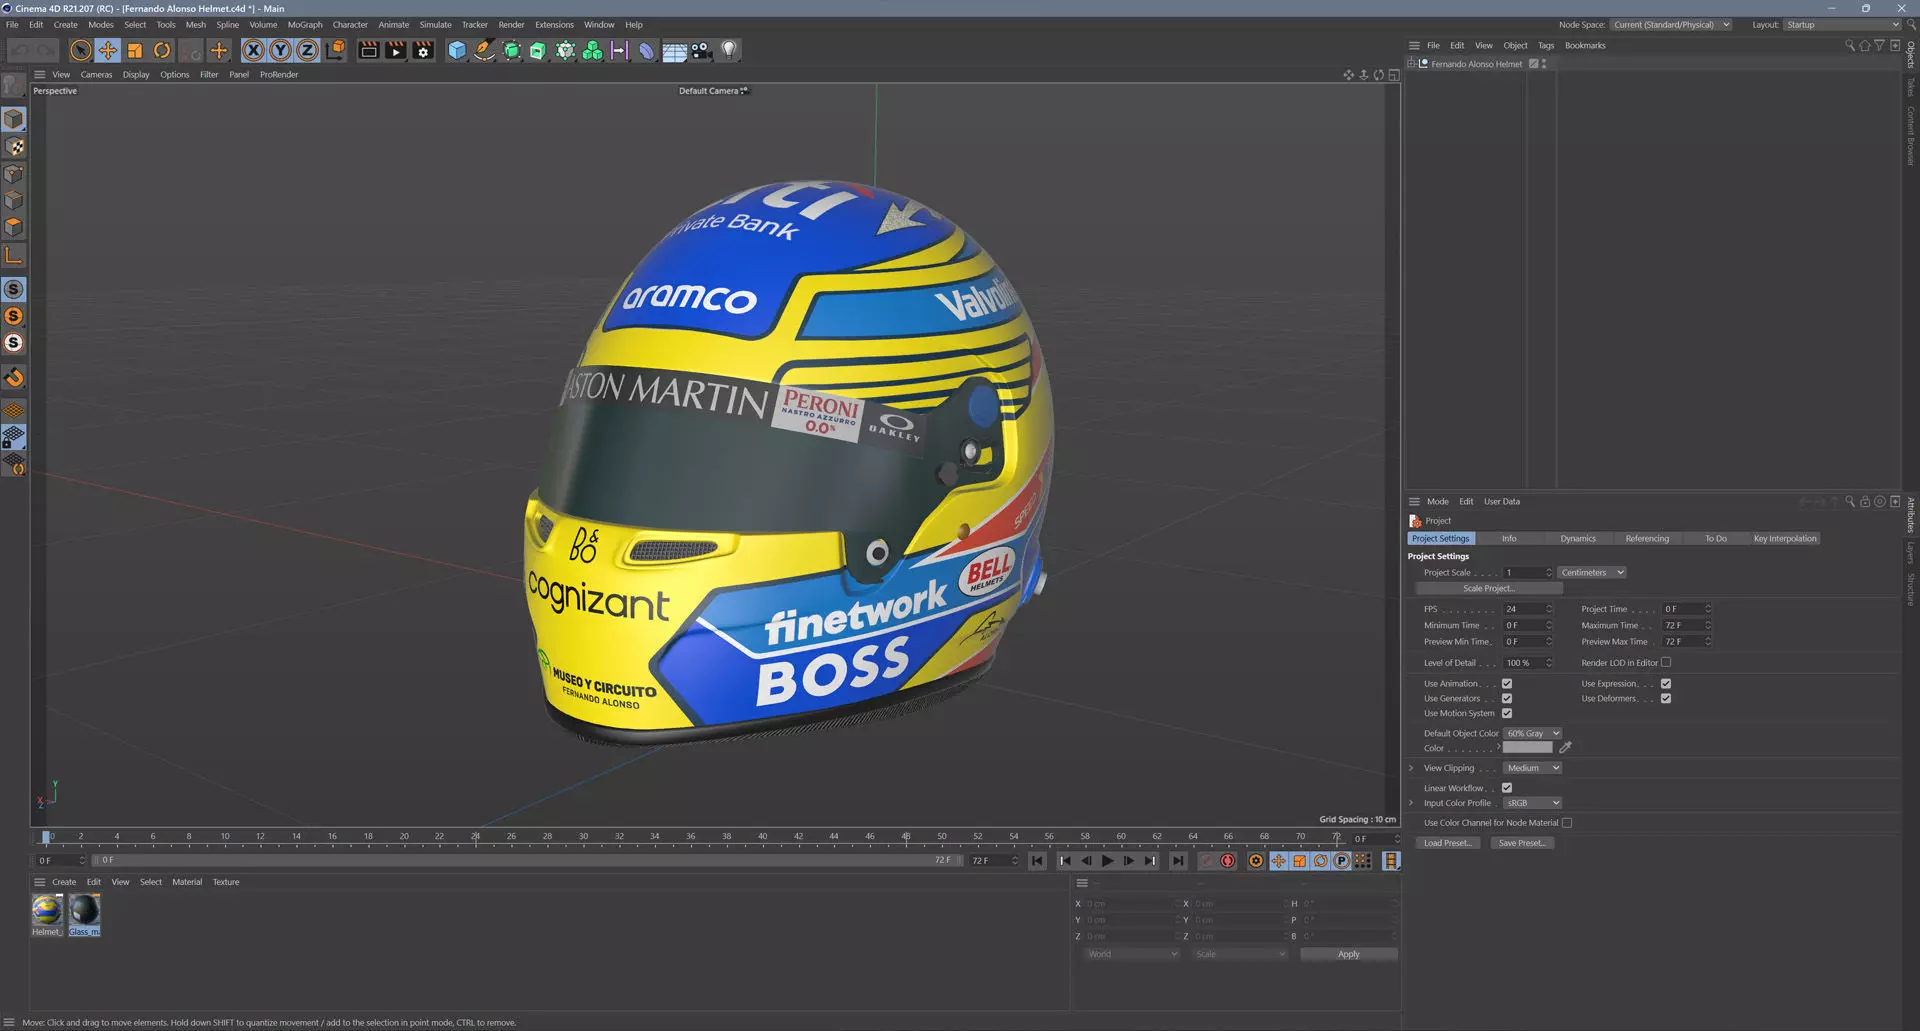The width and height of the screenshot is (1920, 1031).
Task: Select the Live Selection tool
Action: (81, 50)
